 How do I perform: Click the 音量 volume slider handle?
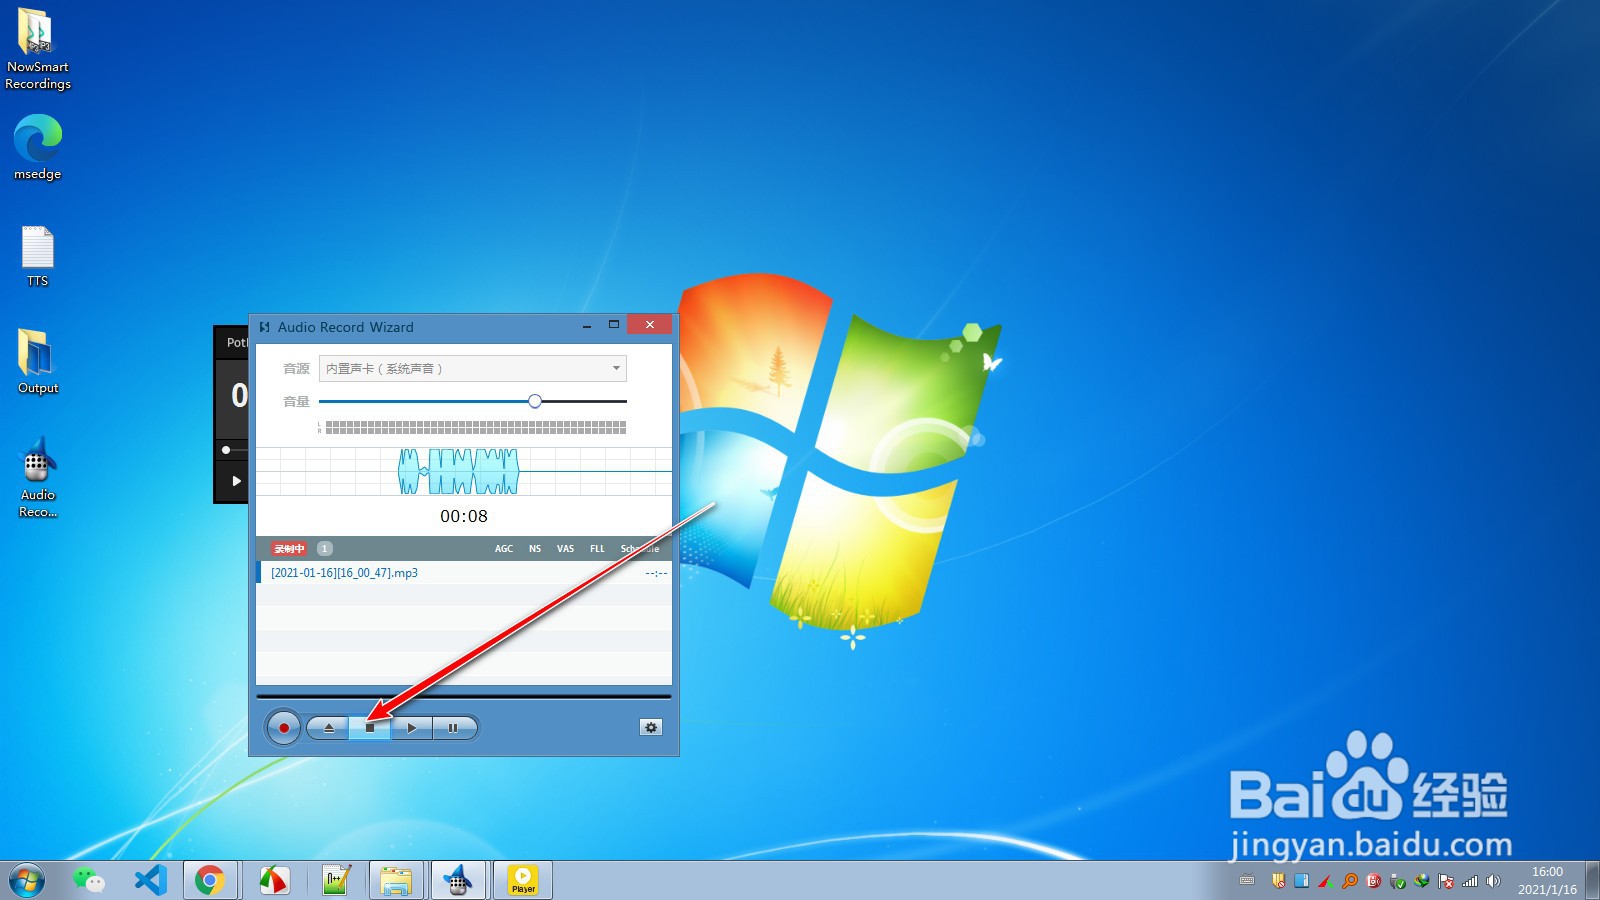coord(535,401)
